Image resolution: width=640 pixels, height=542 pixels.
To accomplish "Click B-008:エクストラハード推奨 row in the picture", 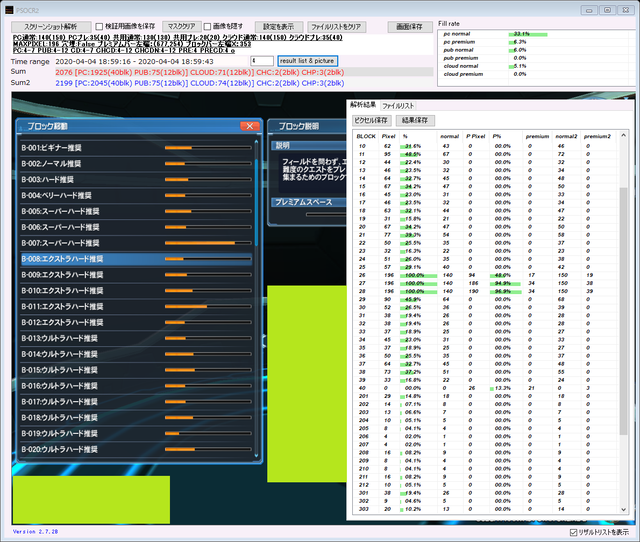I will [136, 259].
